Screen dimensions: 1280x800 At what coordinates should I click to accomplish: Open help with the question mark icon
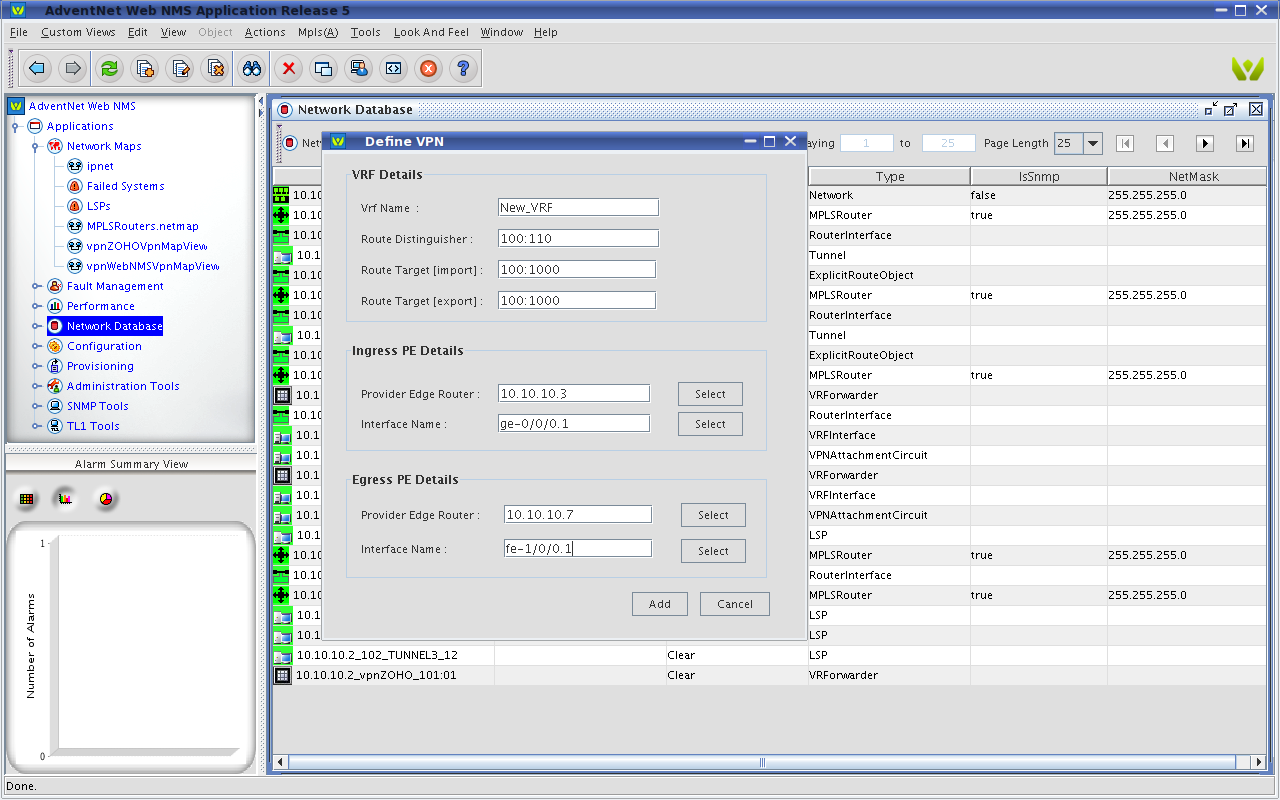pos(463,69)
